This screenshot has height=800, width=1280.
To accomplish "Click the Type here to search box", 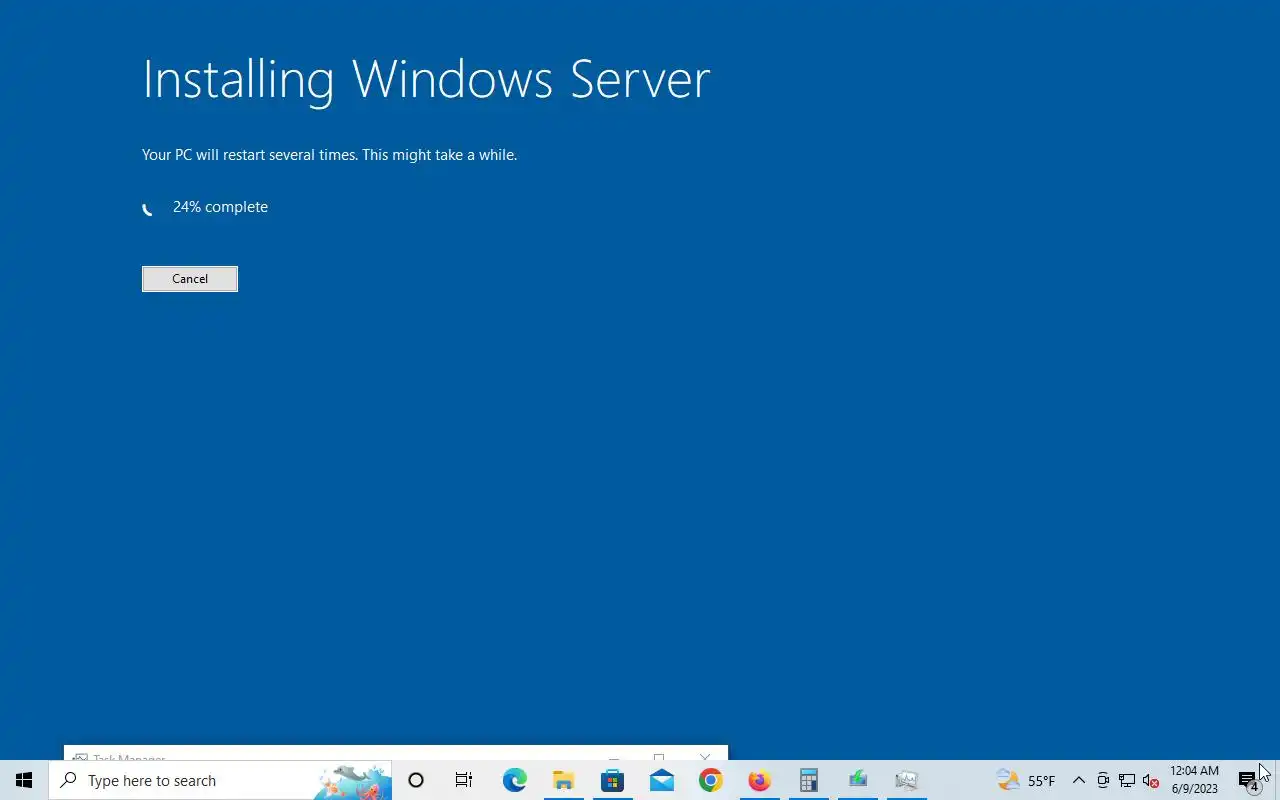I will point(220,780).
